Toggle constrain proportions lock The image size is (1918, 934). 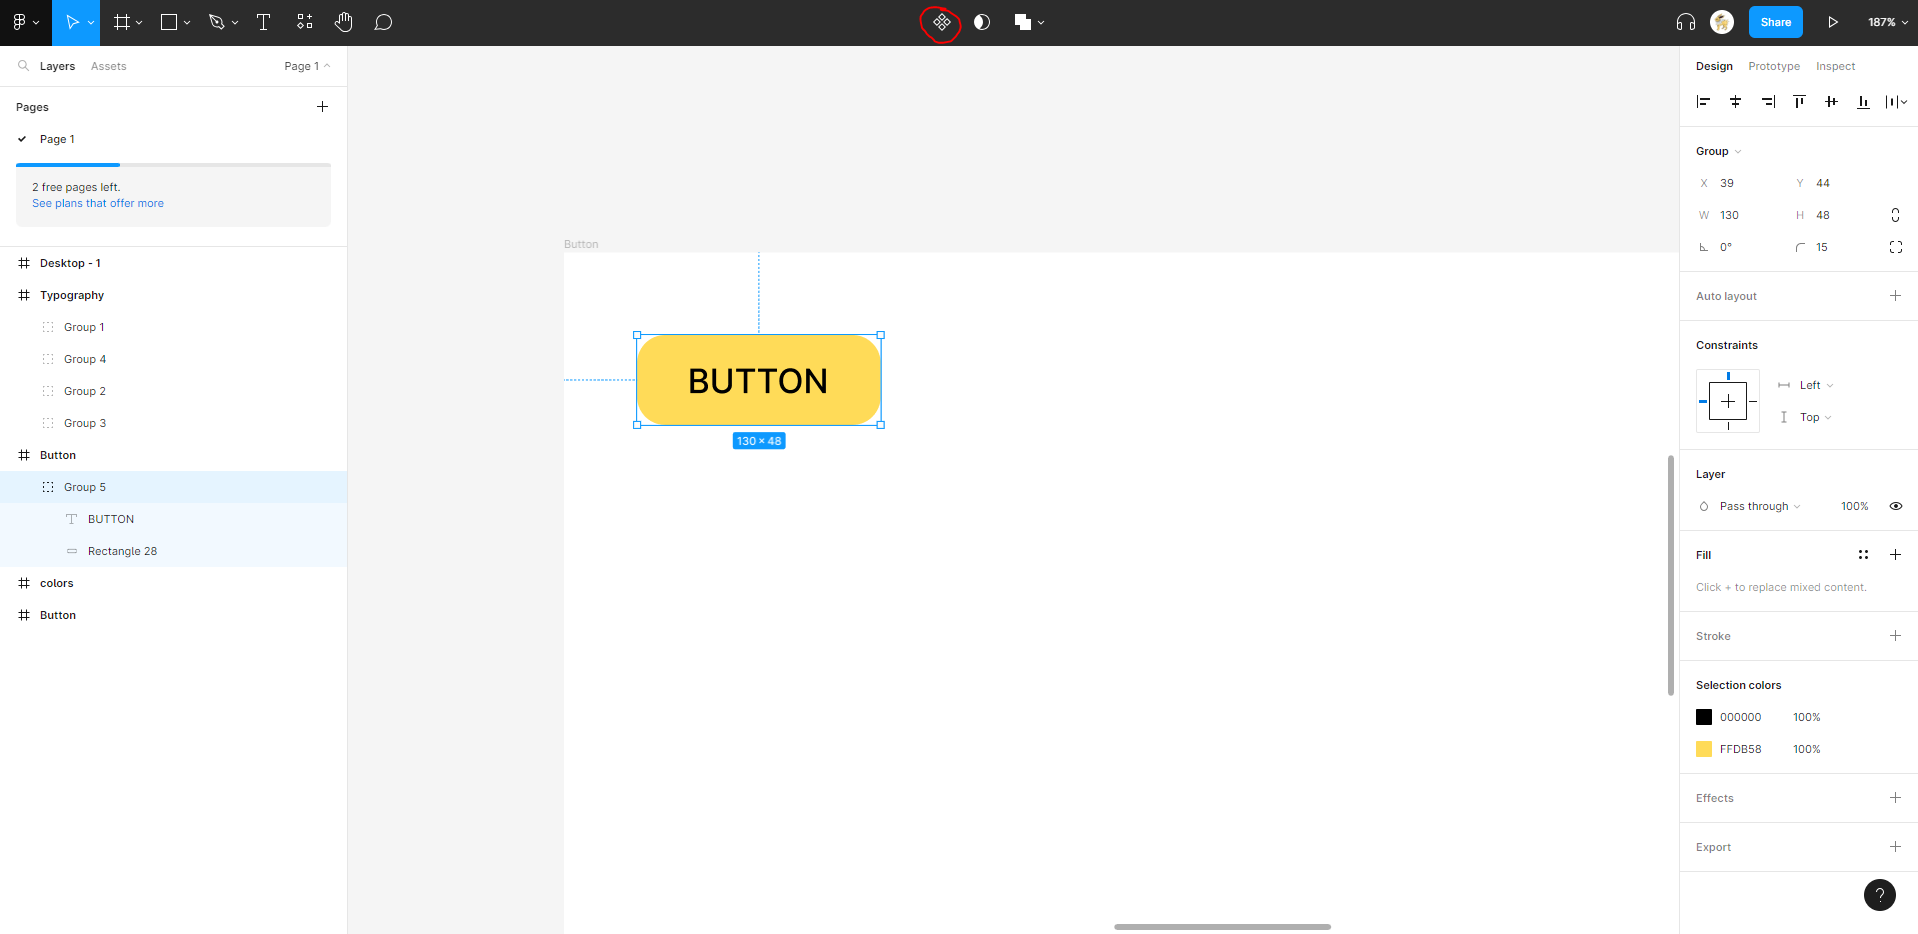1895,215
